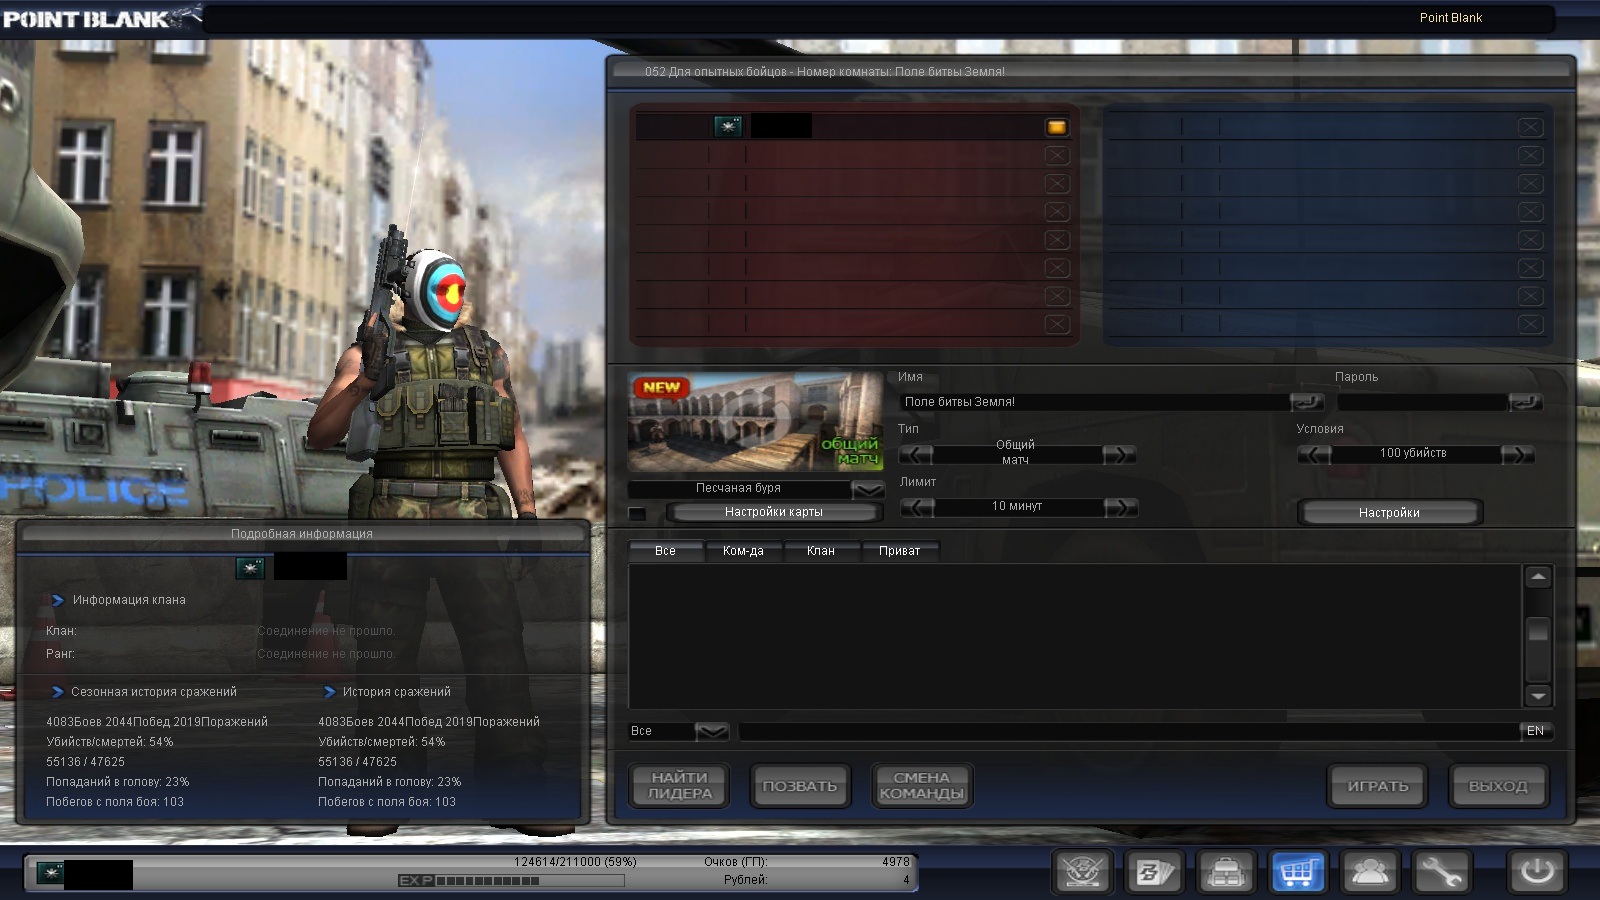Click the wrench settings icon
The width and height of the screenshot is (1600, 900).
tap(1441, 873)
